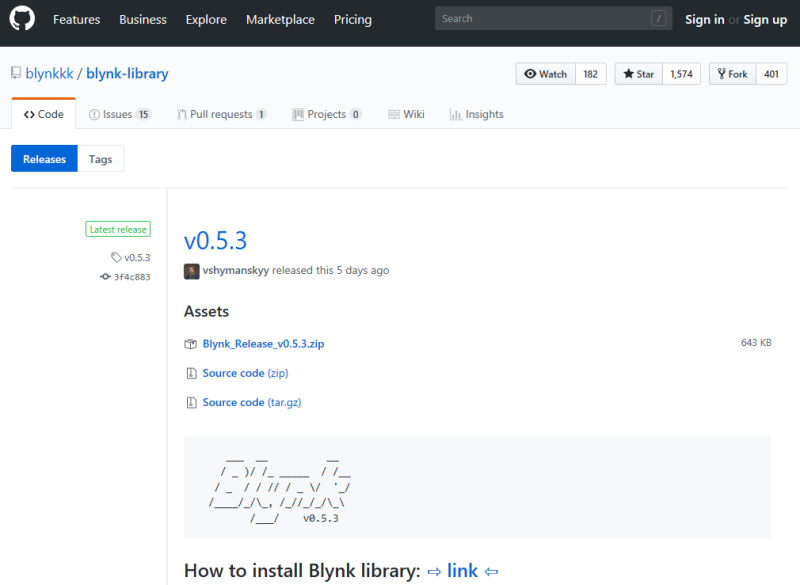Image resolution: width=800 pixels, height=585 pixels.
Task: Click the v0.5.3 tag icon in sidebar
Action: [x=116, y=258]
